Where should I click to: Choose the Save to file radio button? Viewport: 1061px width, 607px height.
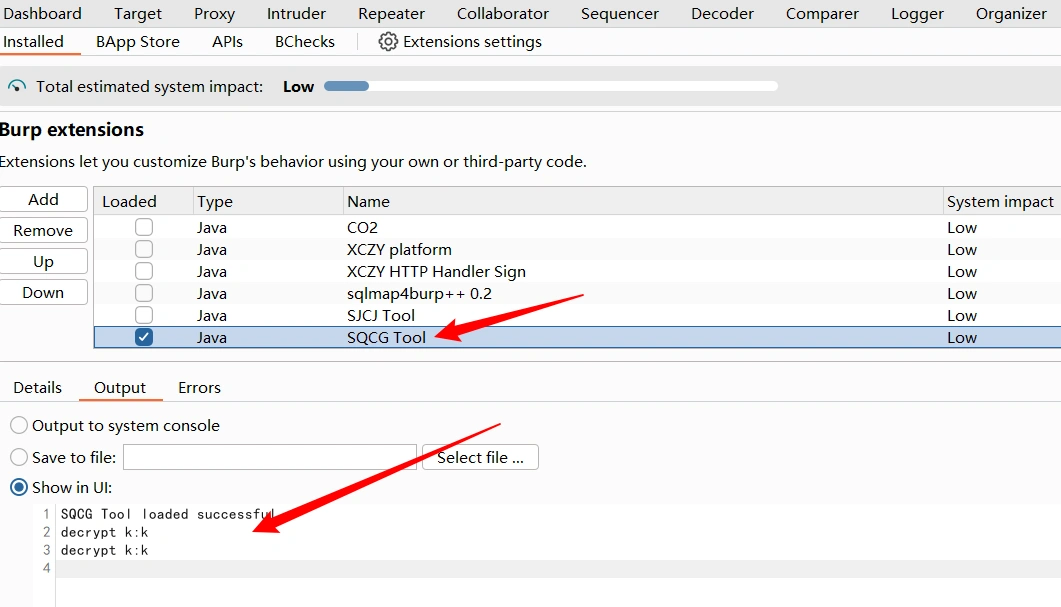19,458
